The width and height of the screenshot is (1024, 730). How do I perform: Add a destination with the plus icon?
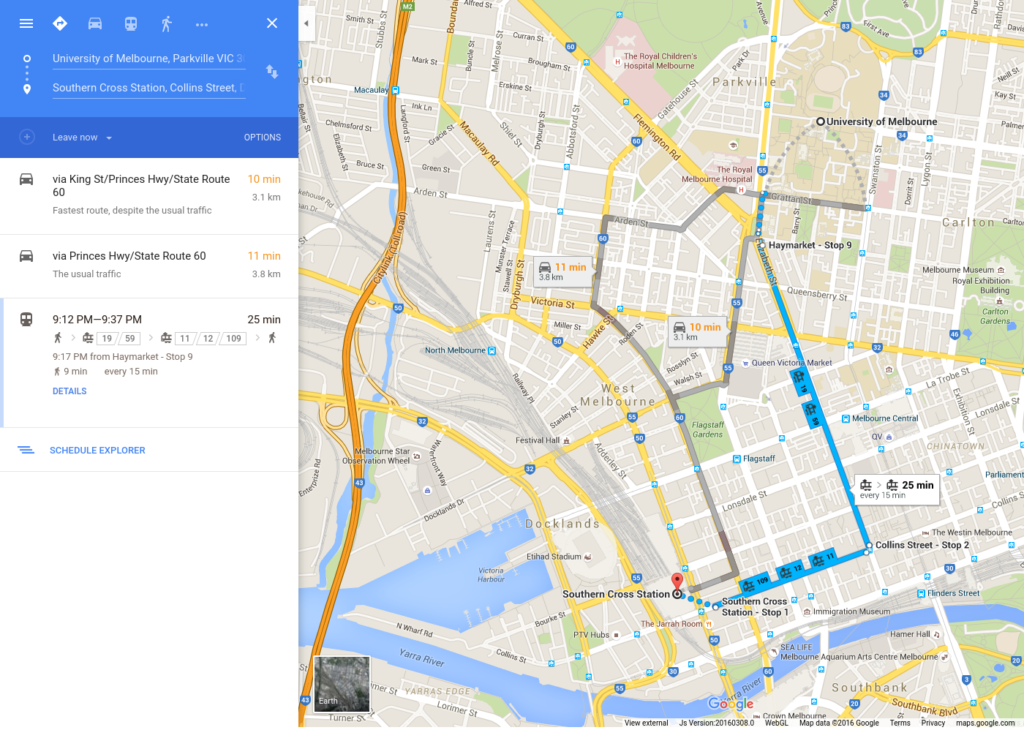[27, 137]
